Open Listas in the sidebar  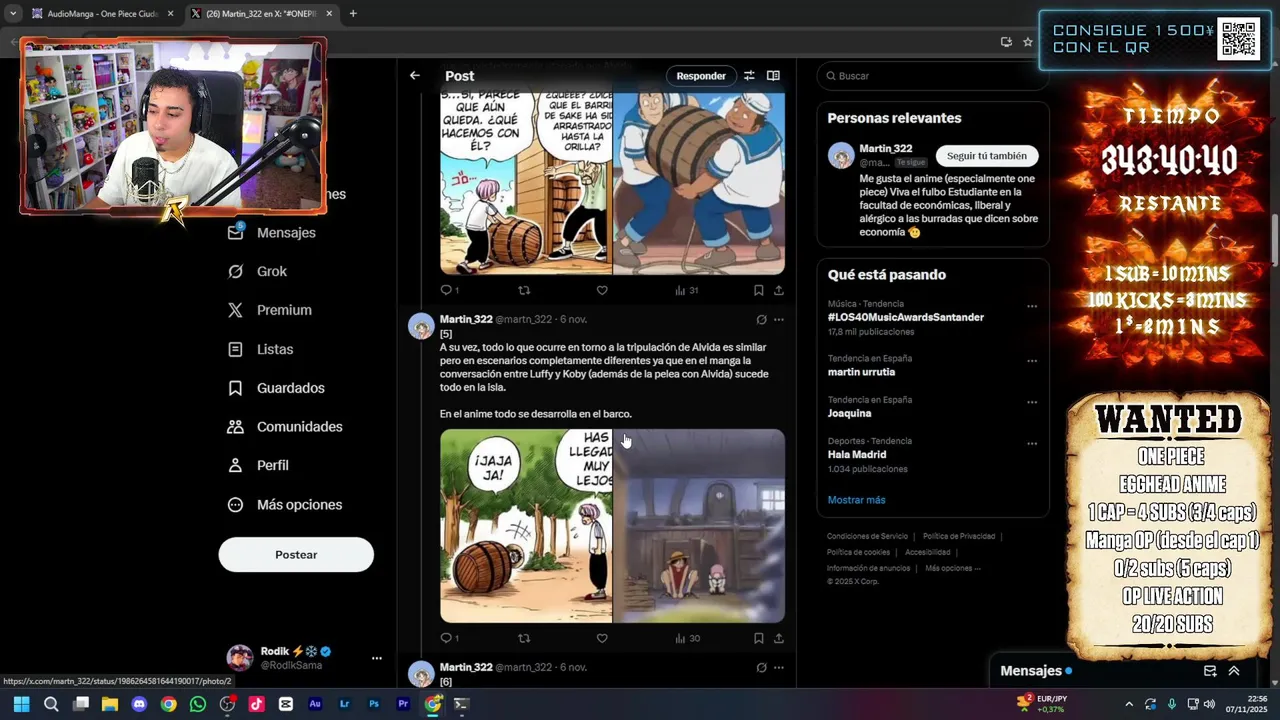[x=260, y=349]
